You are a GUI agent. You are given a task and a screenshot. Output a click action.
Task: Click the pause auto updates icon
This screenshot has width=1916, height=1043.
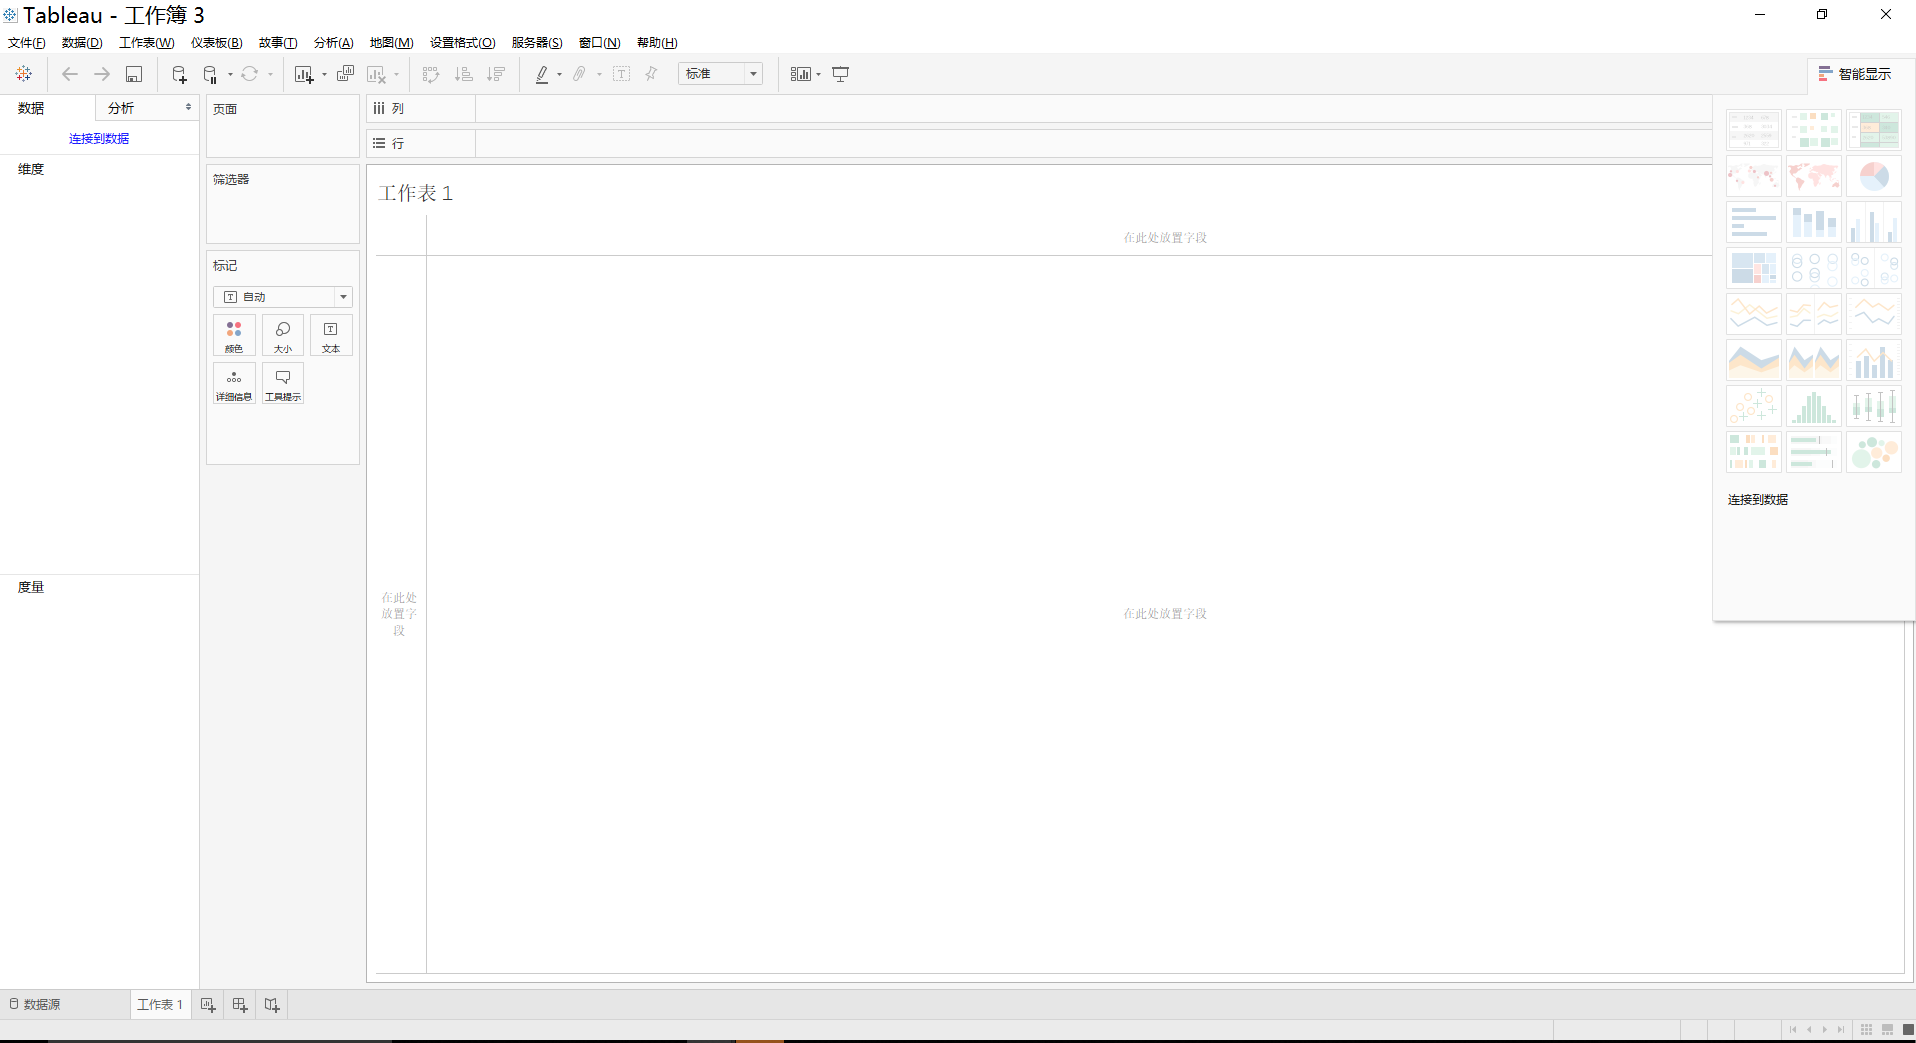tap(210, 74)
